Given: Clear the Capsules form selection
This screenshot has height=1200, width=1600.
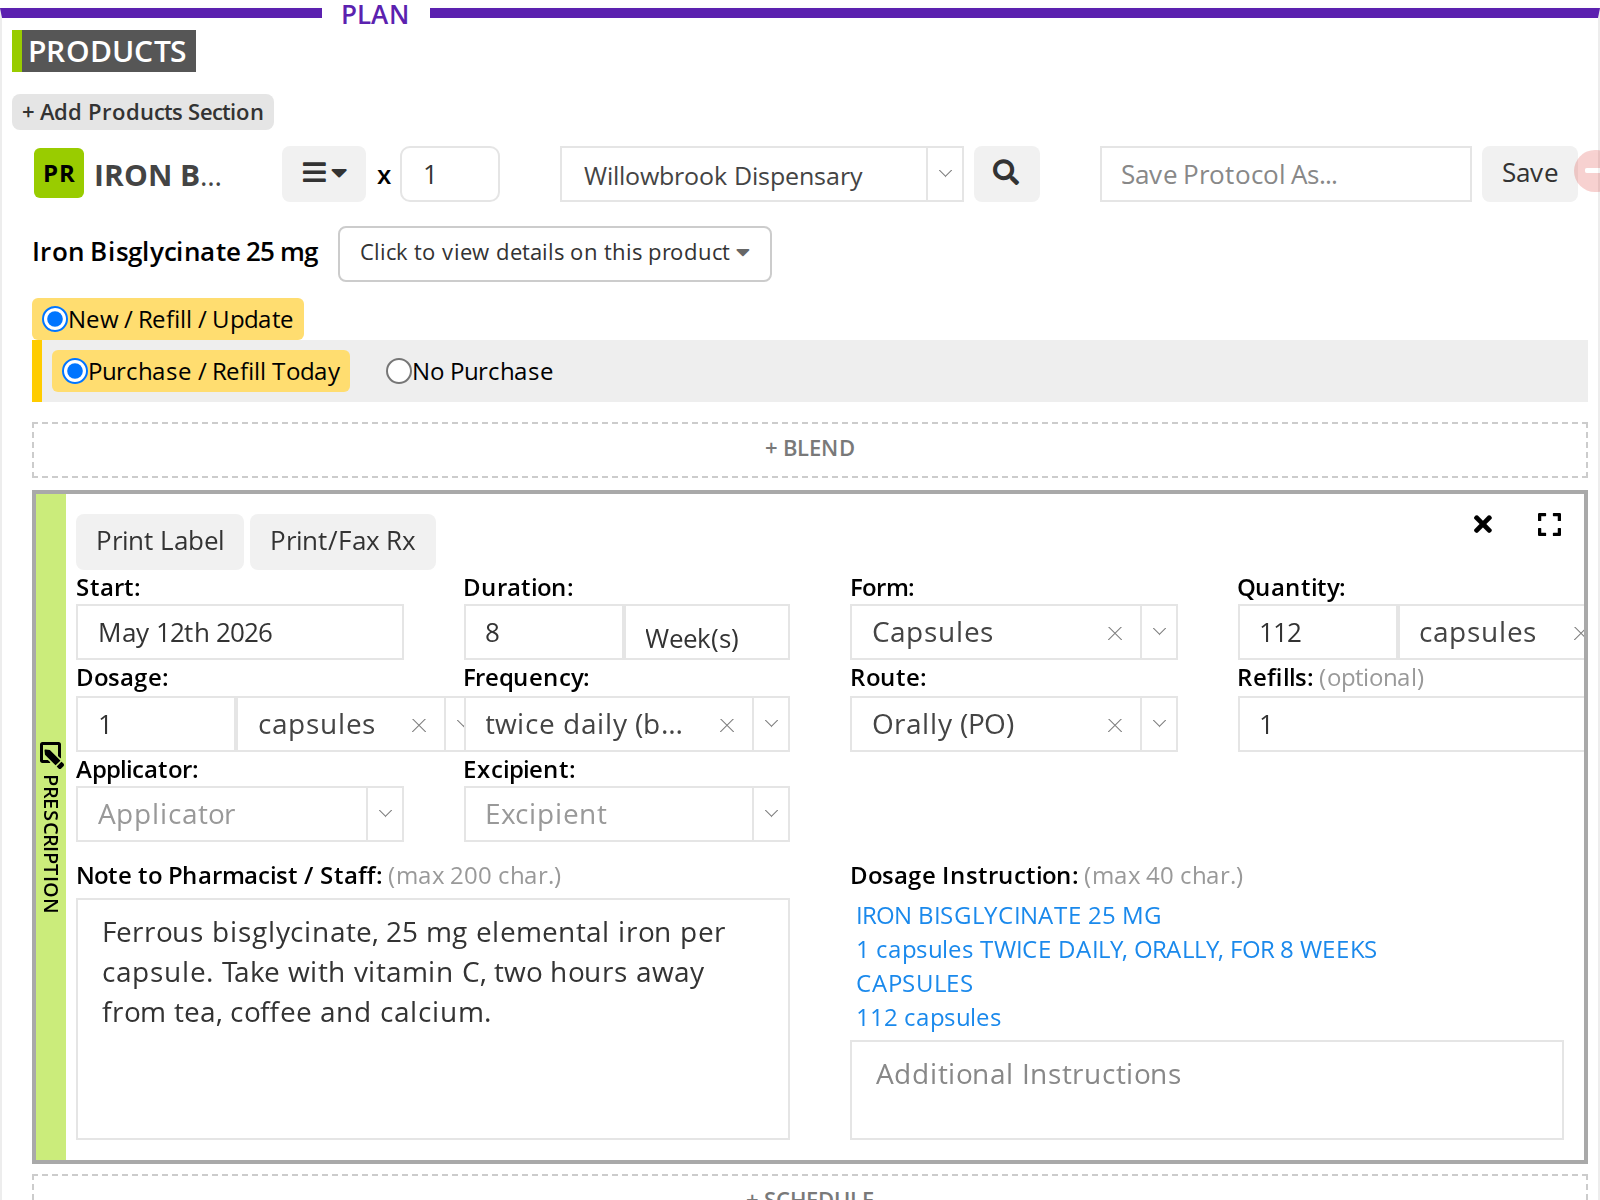Looking at the screenshot, I should [x=1115, y=633].
